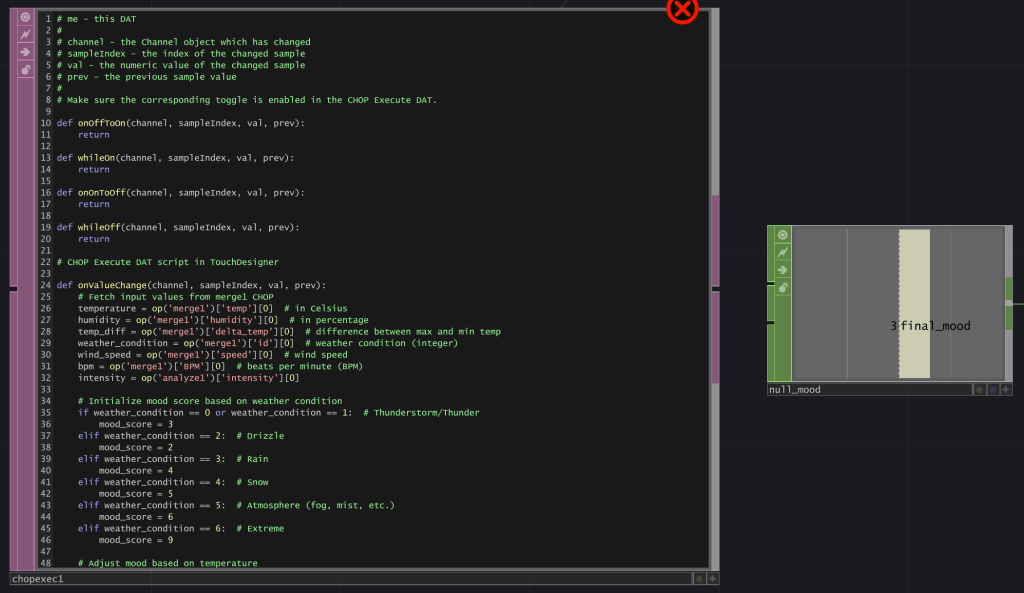Toggle the lock flag on chopexec1
The height and width of the screenshot is (593, 1024).
[x=25, y=70]
